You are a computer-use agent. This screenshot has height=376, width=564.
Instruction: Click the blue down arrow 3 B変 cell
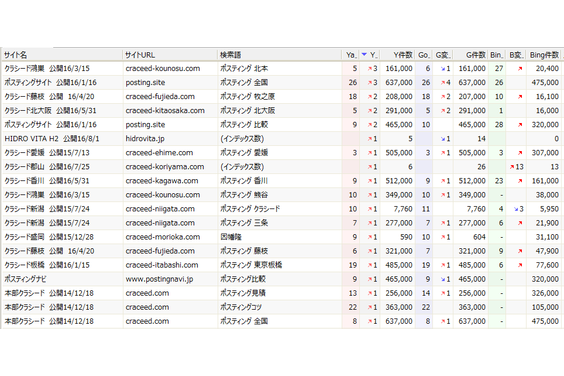click(519, 209)
